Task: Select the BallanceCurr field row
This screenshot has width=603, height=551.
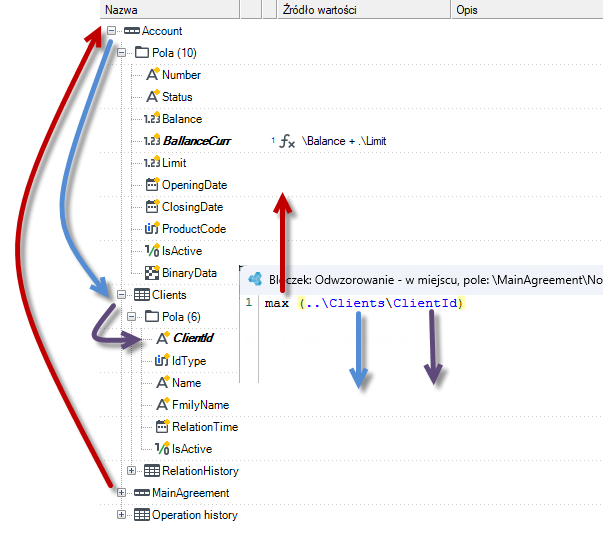Action: [197, 141]
